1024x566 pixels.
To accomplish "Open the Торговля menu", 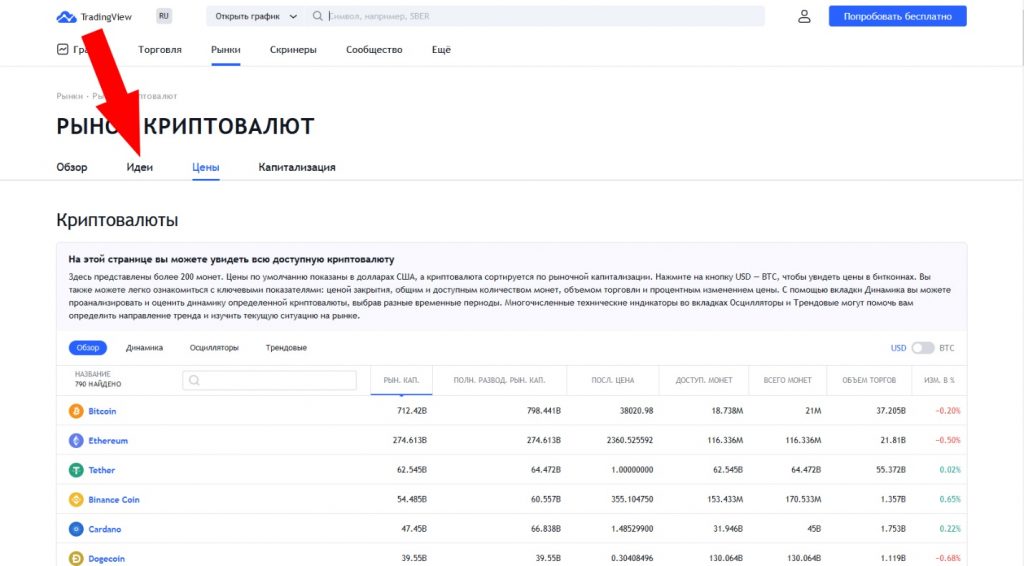I will [160, 50].
